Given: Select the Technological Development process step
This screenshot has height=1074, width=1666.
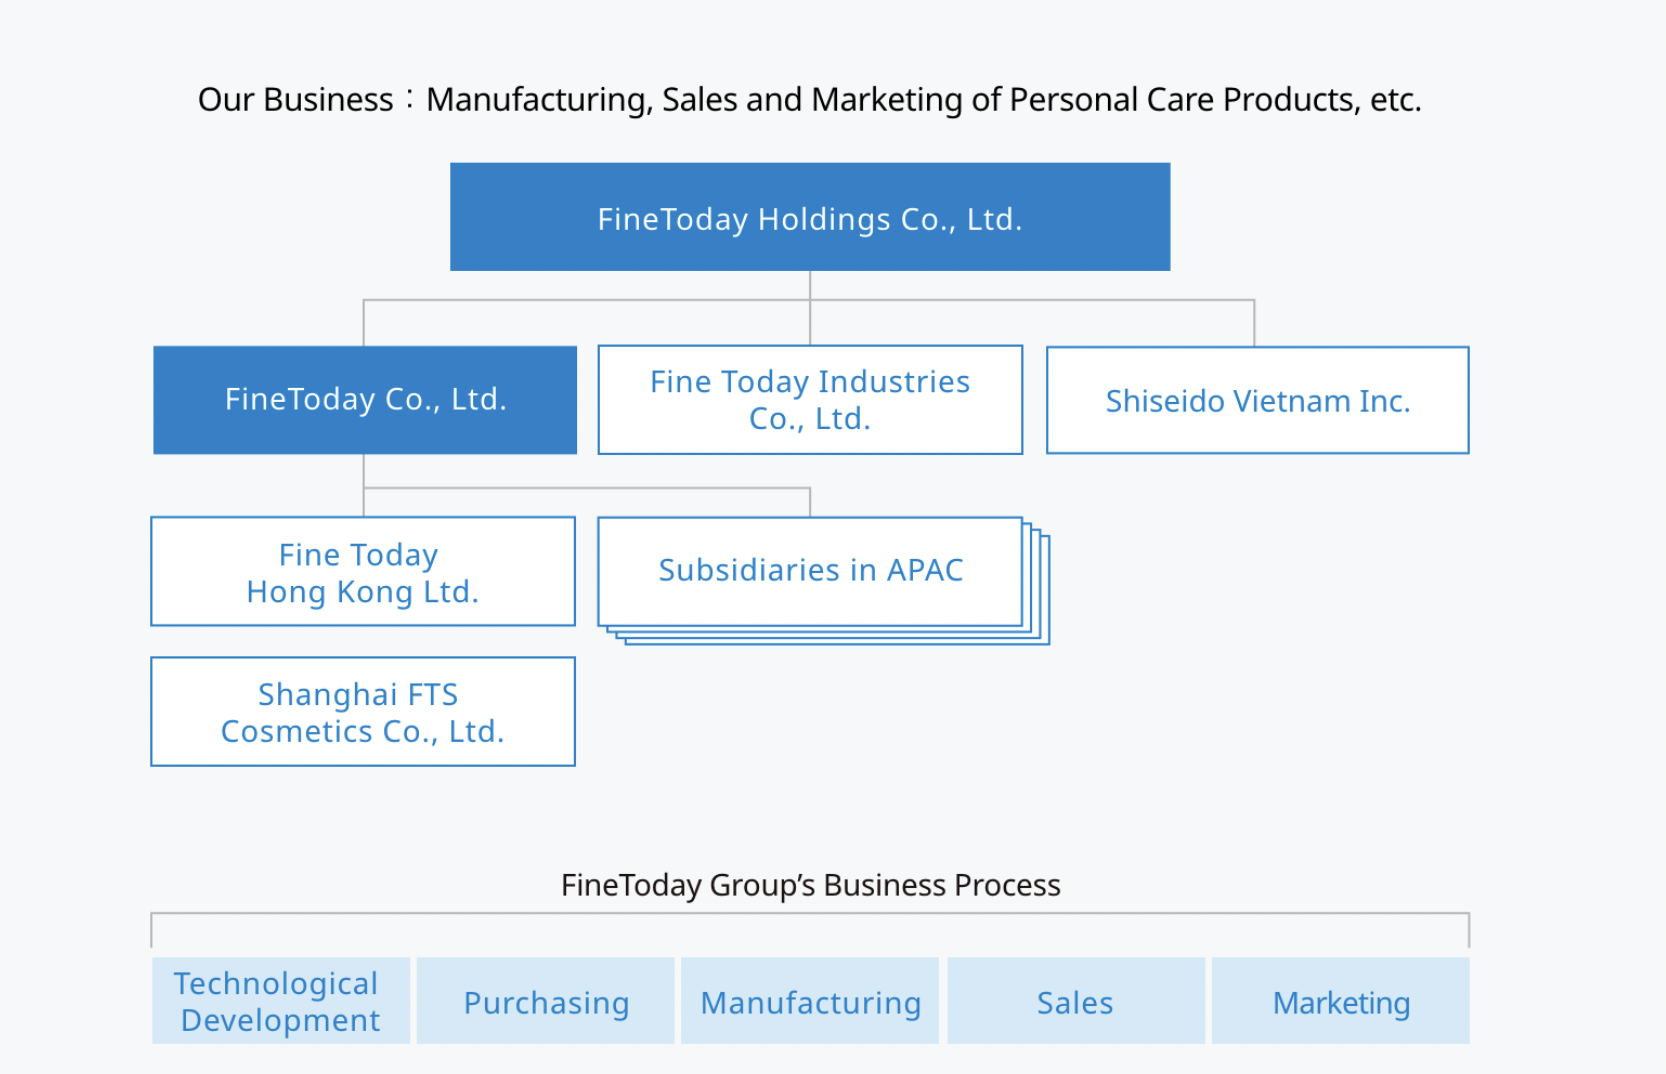Looking at the screenshot, I should 281,1001.
